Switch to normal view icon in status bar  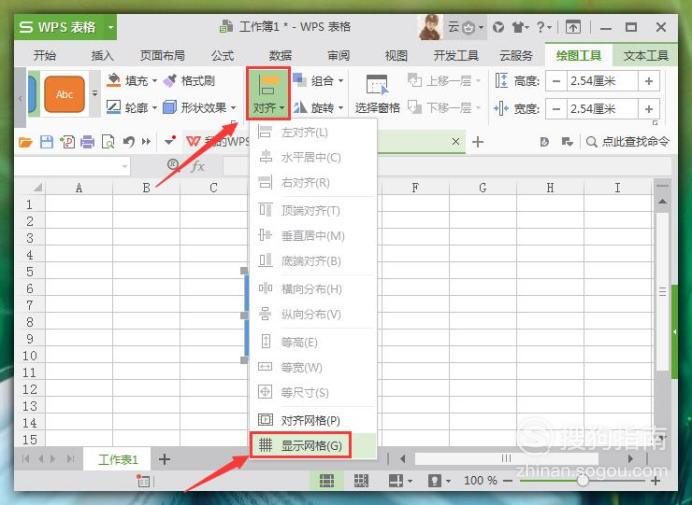click(327, 481)
